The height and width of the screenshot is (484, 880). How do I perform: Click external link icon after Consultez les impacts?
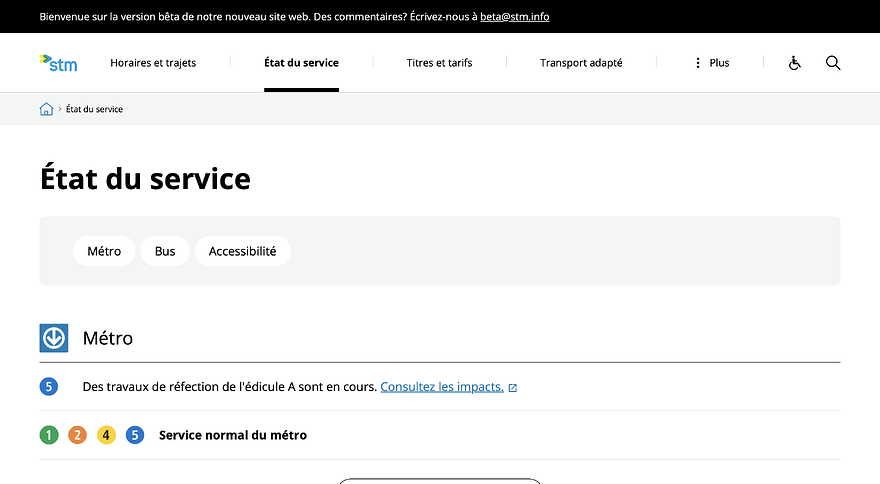(x=512, y=387)
